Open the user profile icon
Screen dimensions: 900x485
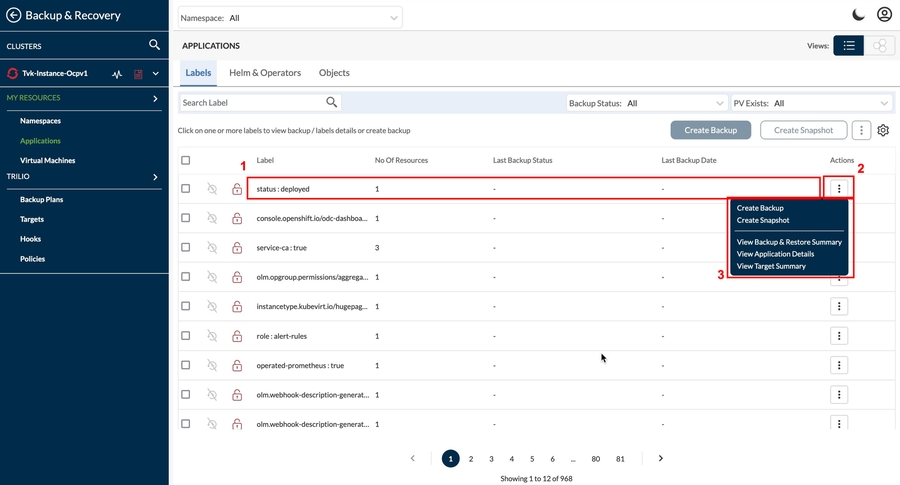point(884,15)
